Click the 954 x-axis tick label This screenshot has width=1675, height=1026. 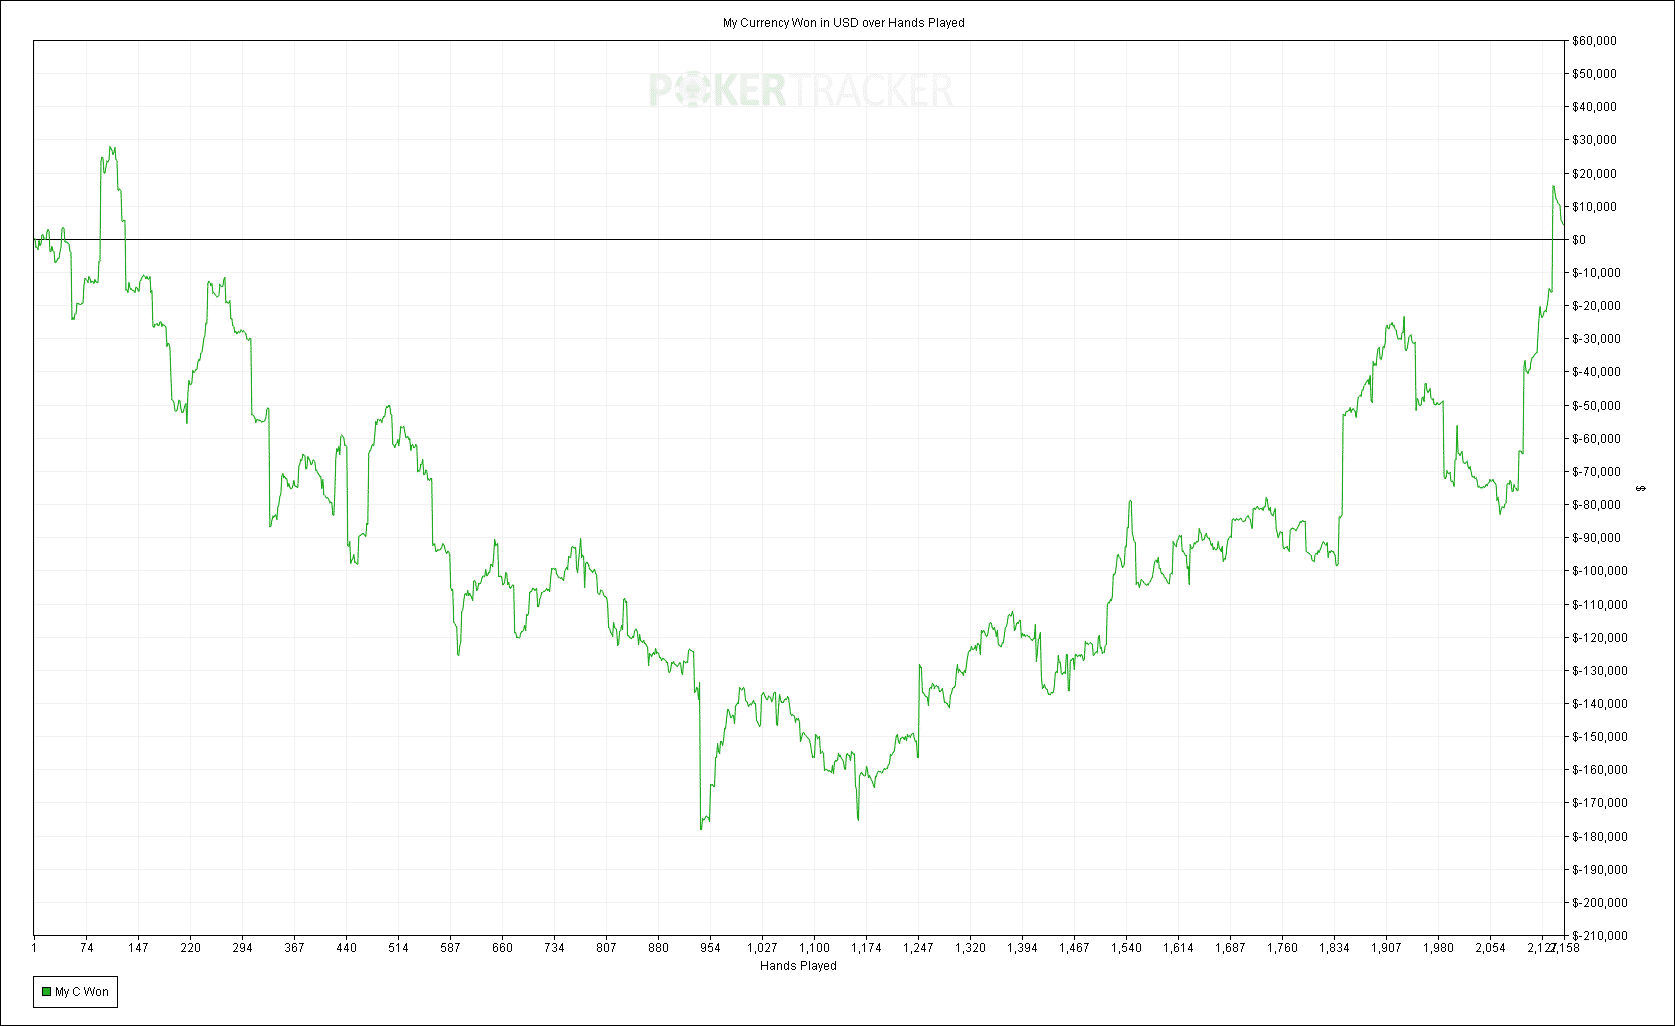click(x=710, y=948)
